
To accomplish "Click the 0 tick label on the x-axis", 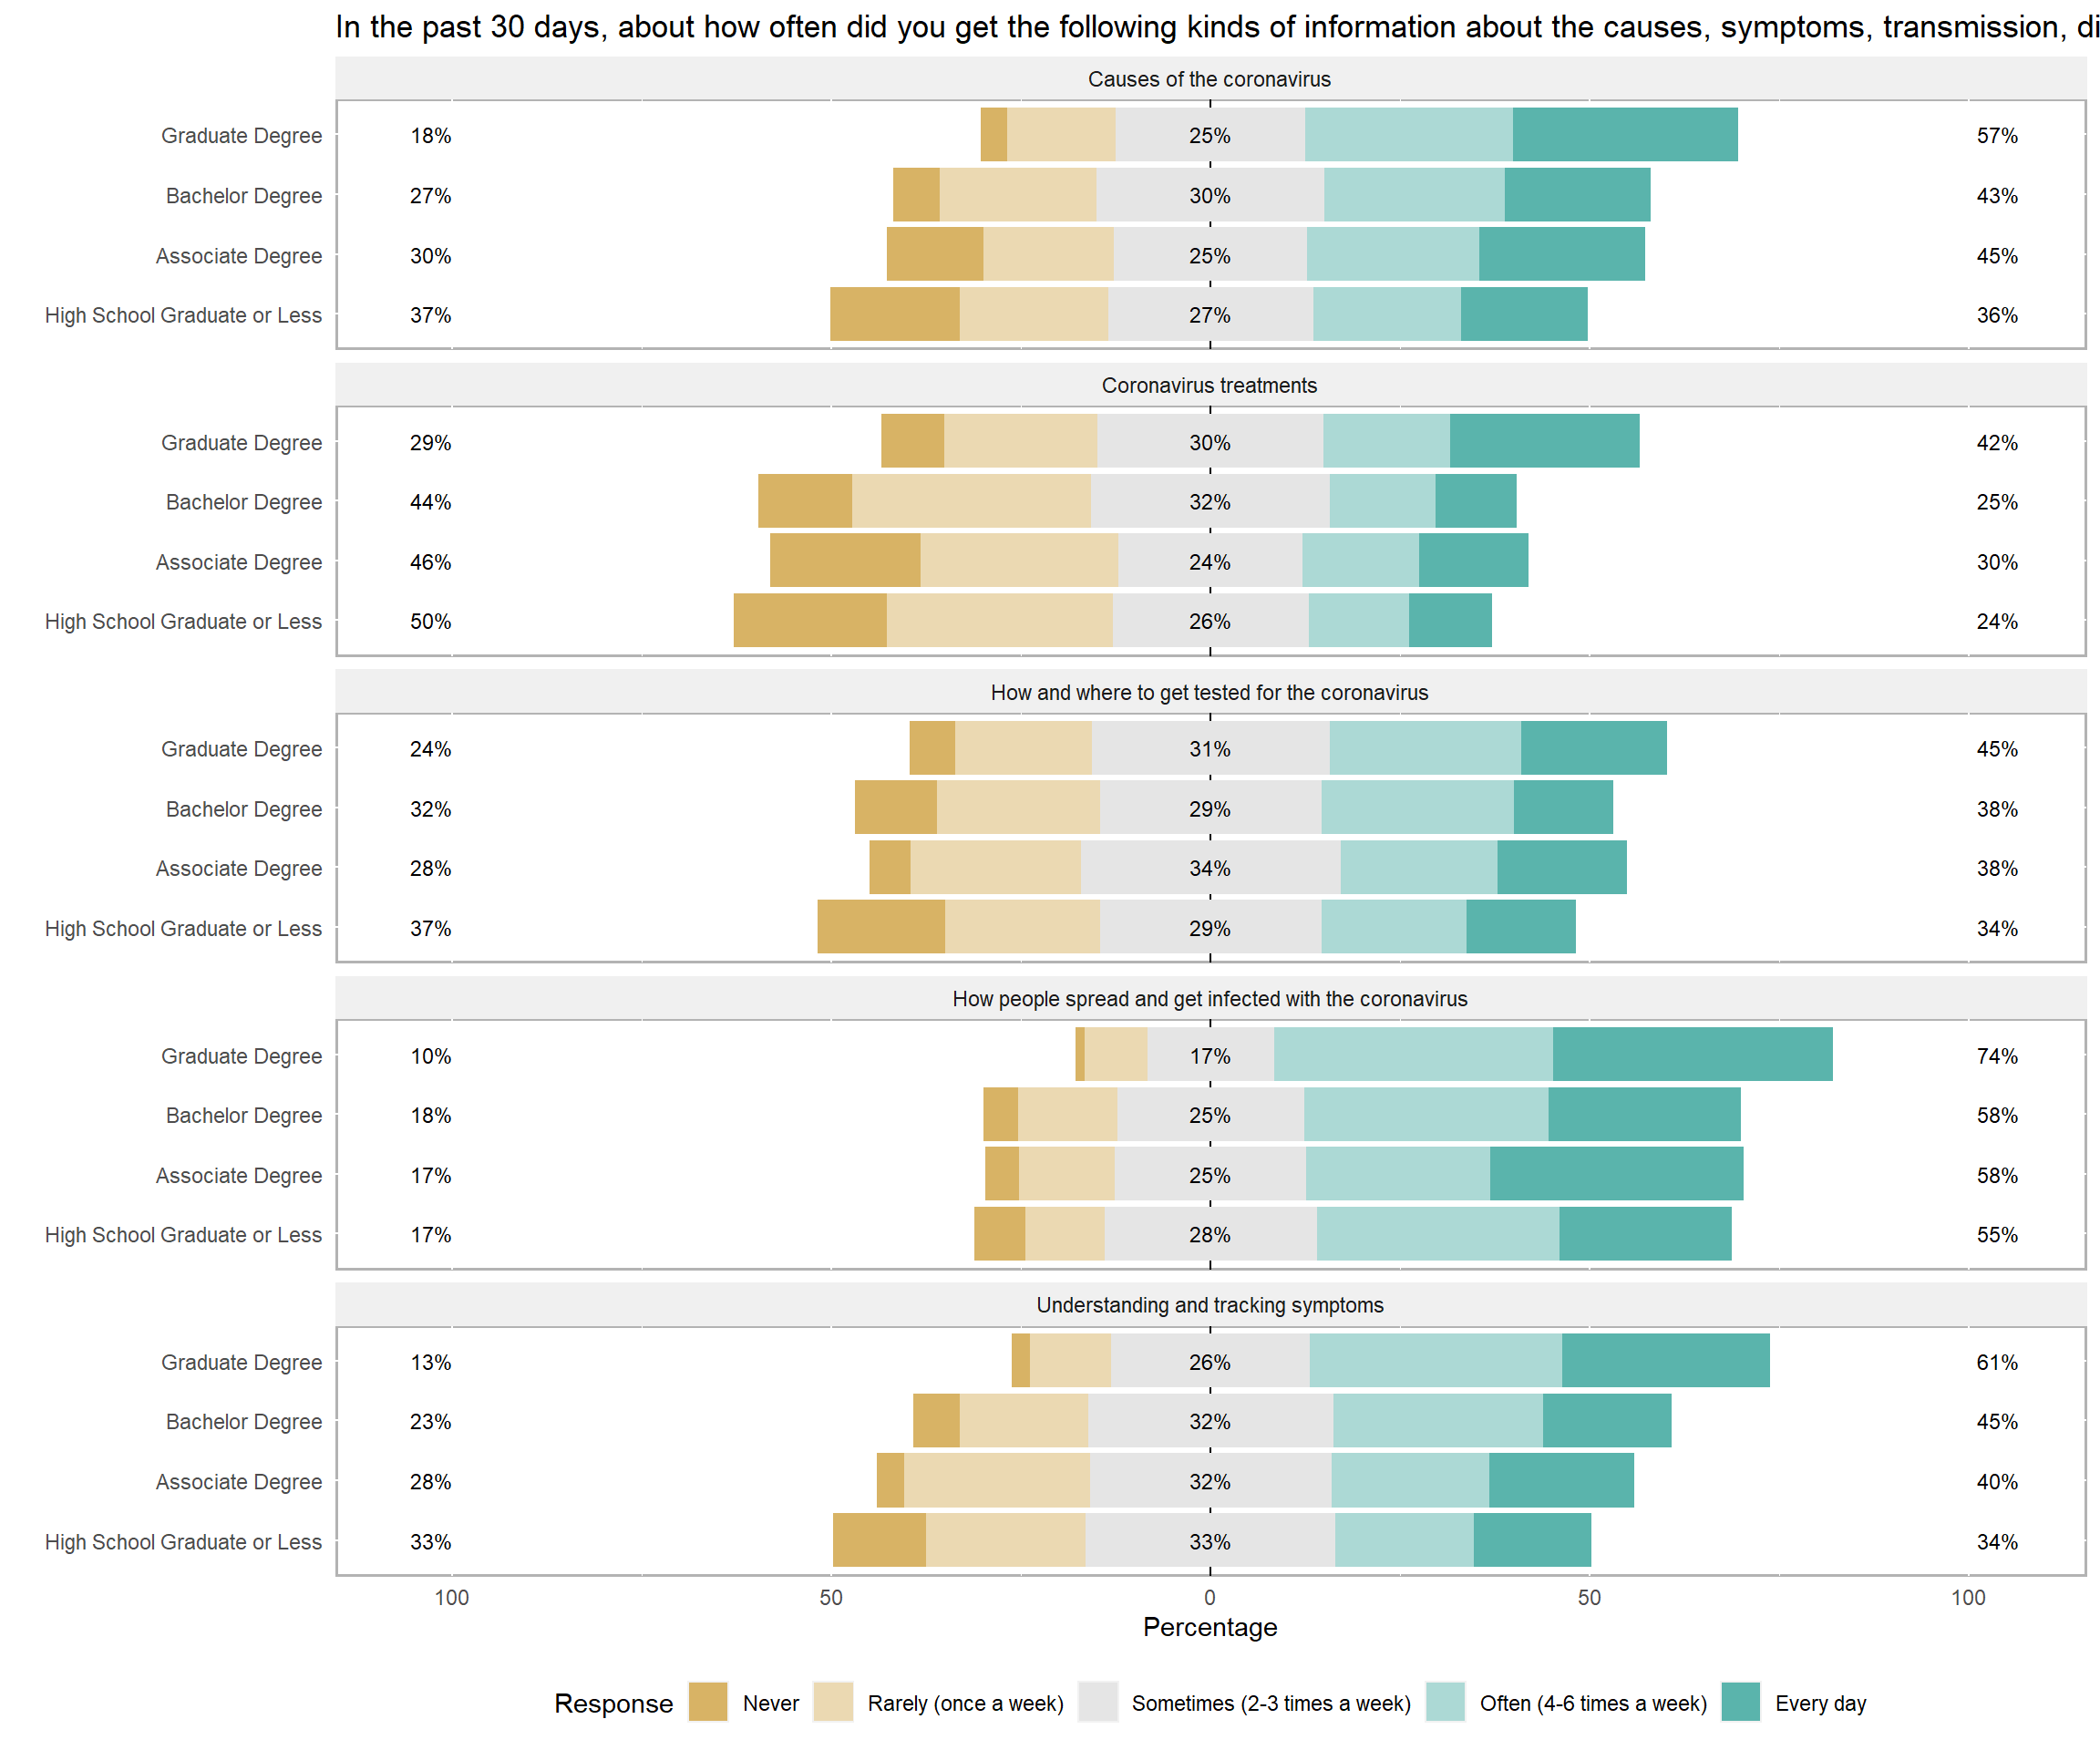I will coord(1209,1598).
